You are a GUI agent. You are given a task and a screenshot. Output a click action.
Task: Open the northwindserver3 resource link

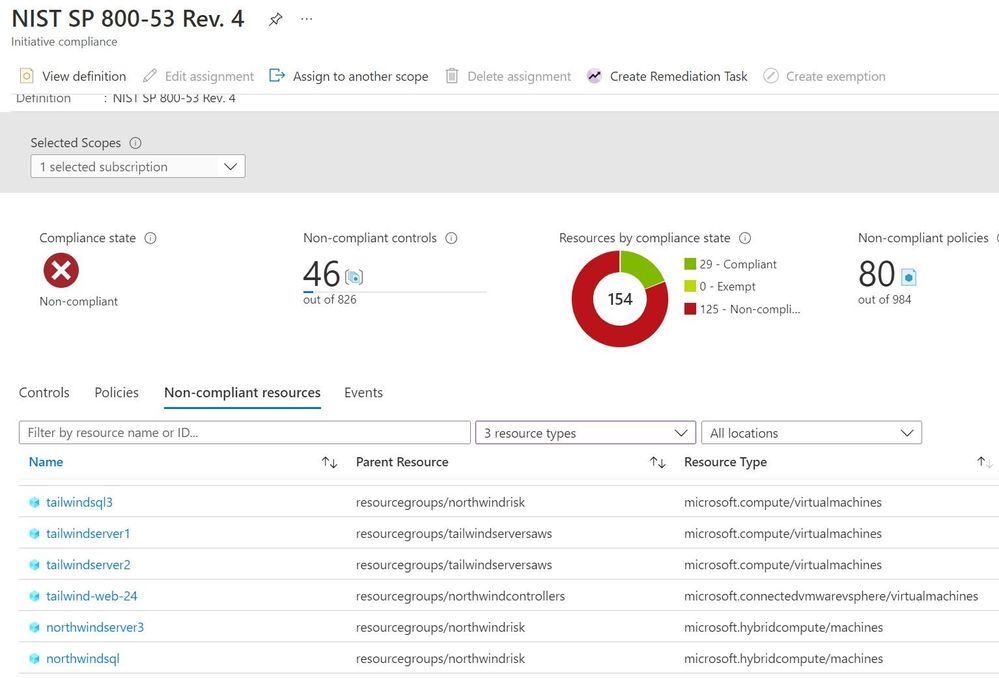[95, 627]
